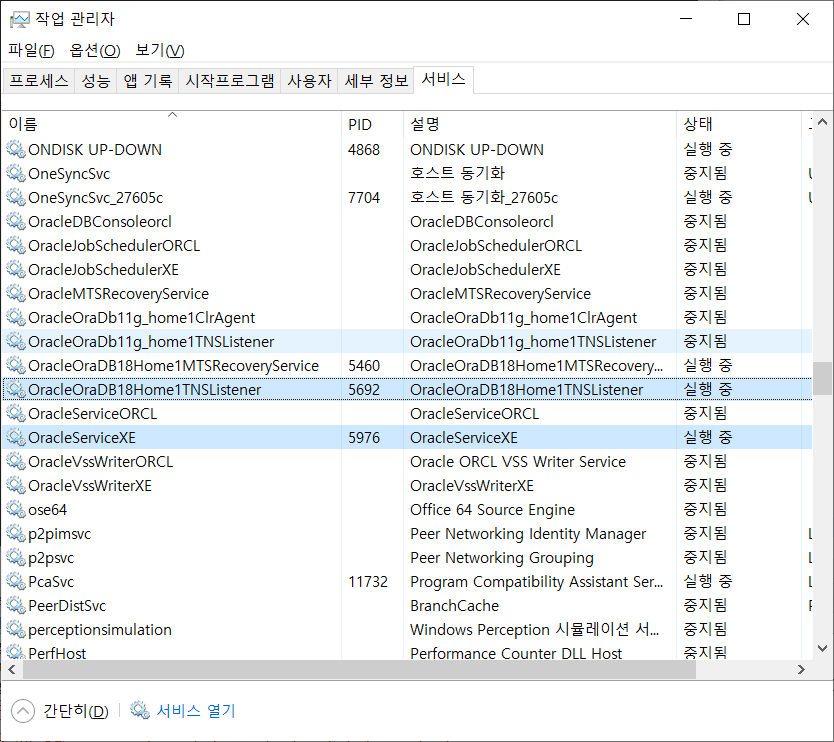Click 실행 중 status of OracleServiceXE row
The width and height of the screenshot is (834, 742).
[x=708, y=437]
